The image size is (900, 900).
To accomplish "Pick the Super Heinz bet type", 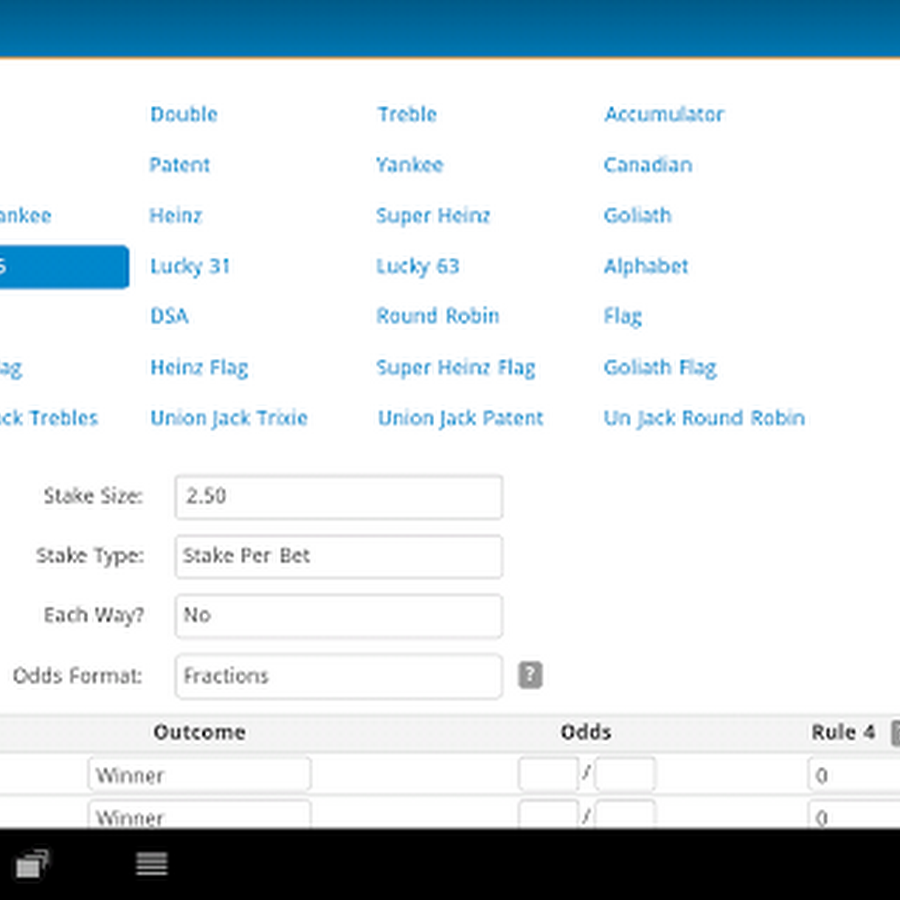I will coord(433,215).
